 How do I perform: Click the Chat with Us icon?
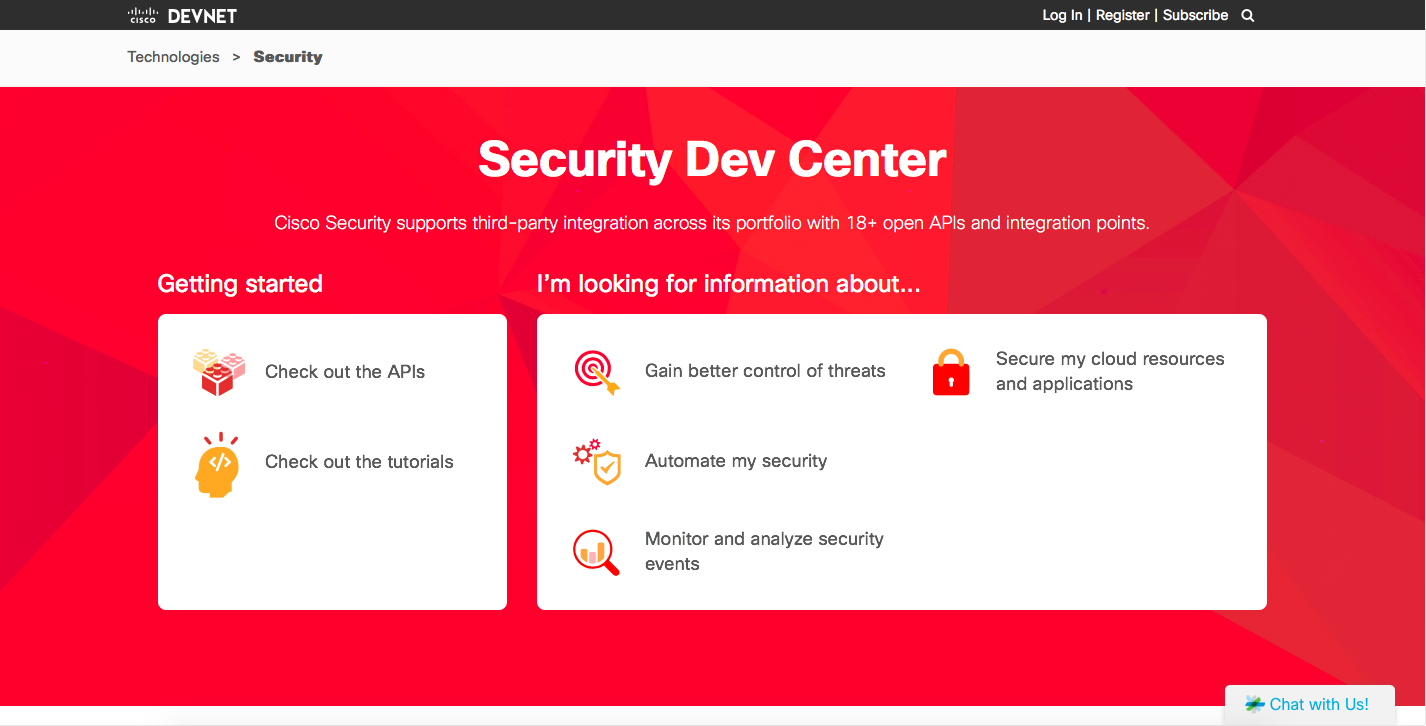(1255, 704)
